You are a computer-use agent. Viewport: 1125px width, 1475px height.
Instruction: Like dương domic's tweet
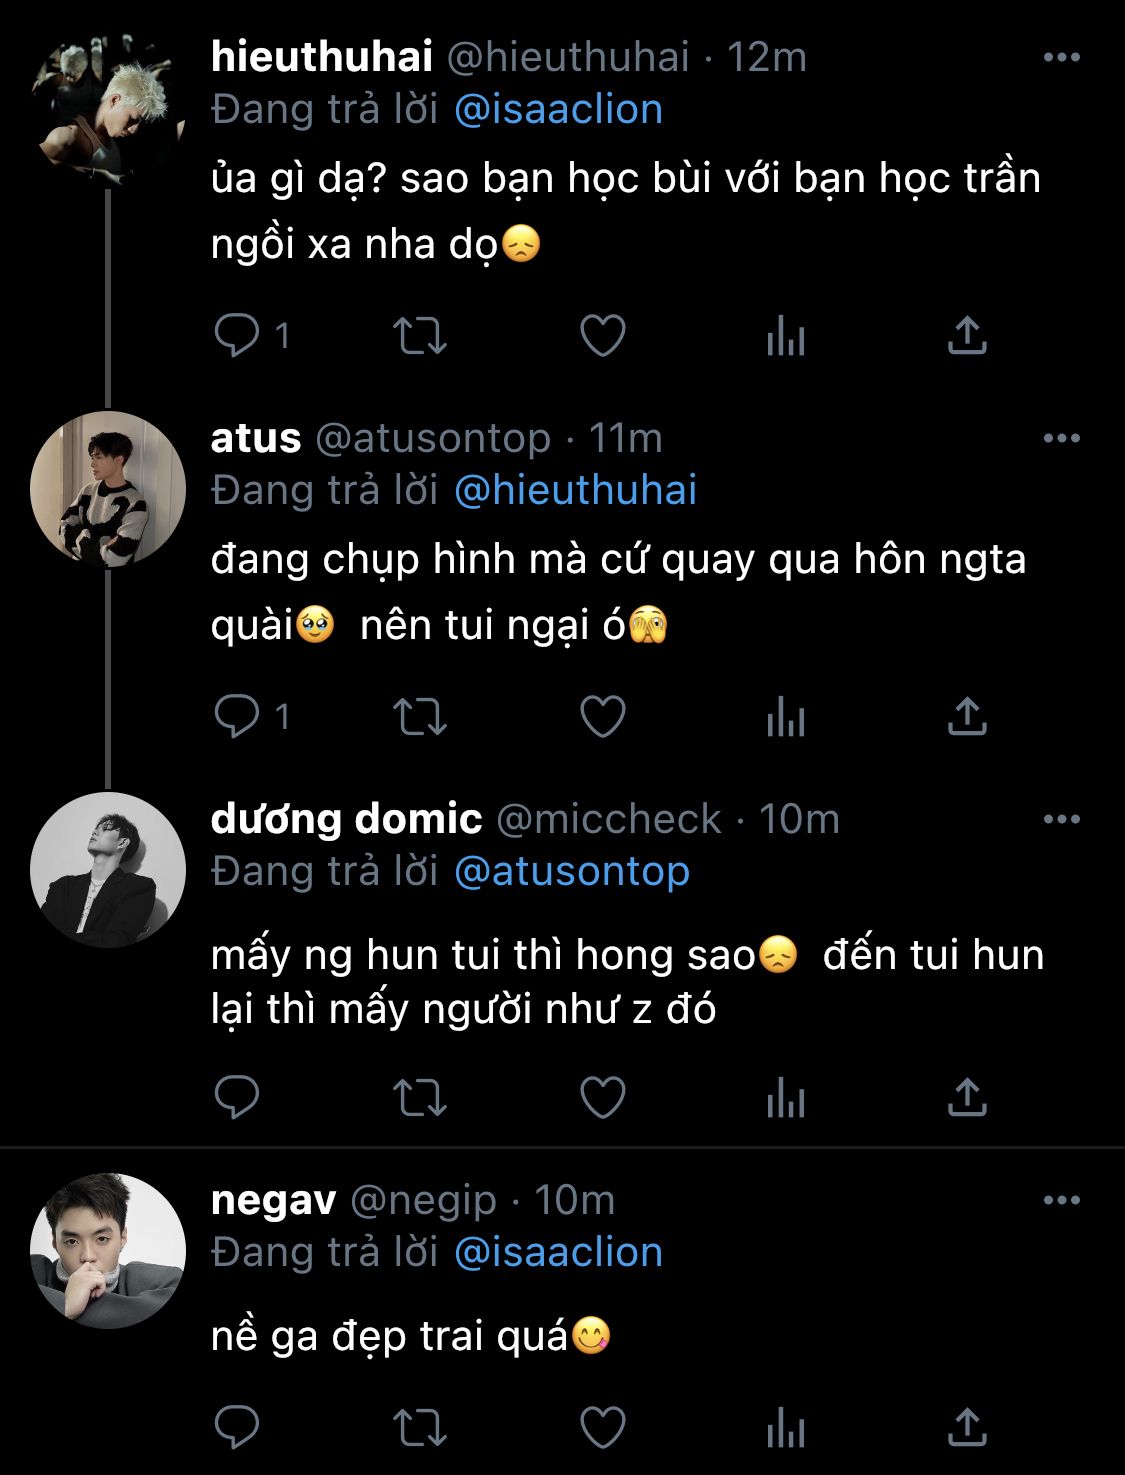click(603, 1098)
